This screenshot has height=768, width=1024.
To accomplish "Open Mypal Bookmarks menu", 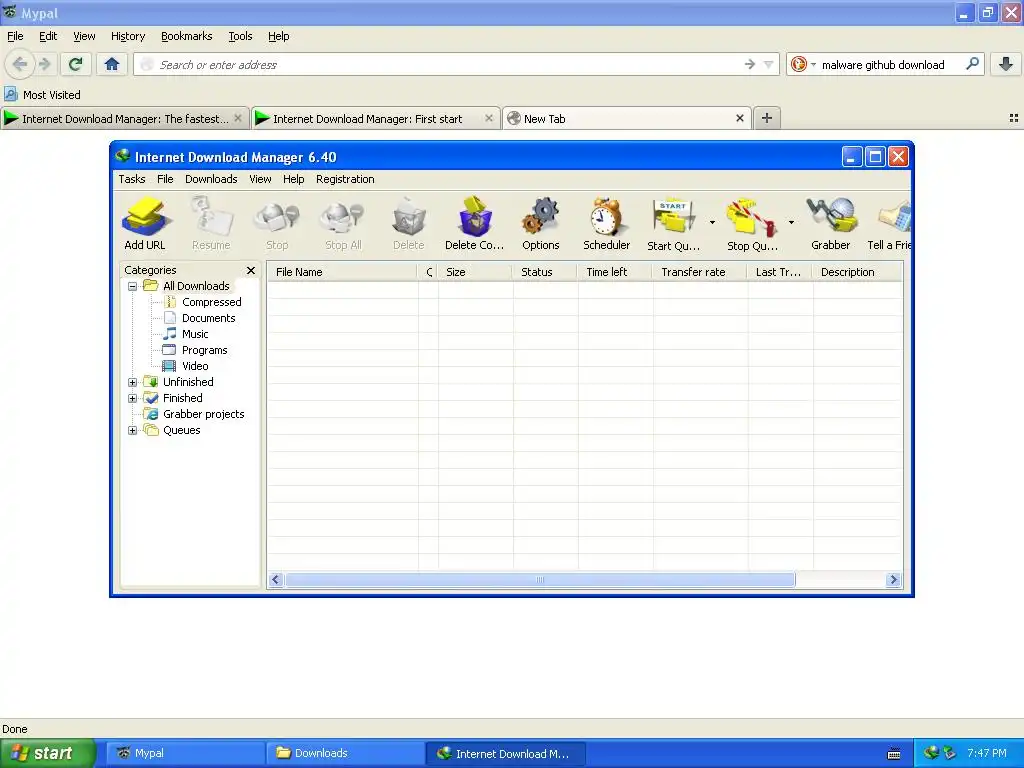I will [x=187, y=36].
